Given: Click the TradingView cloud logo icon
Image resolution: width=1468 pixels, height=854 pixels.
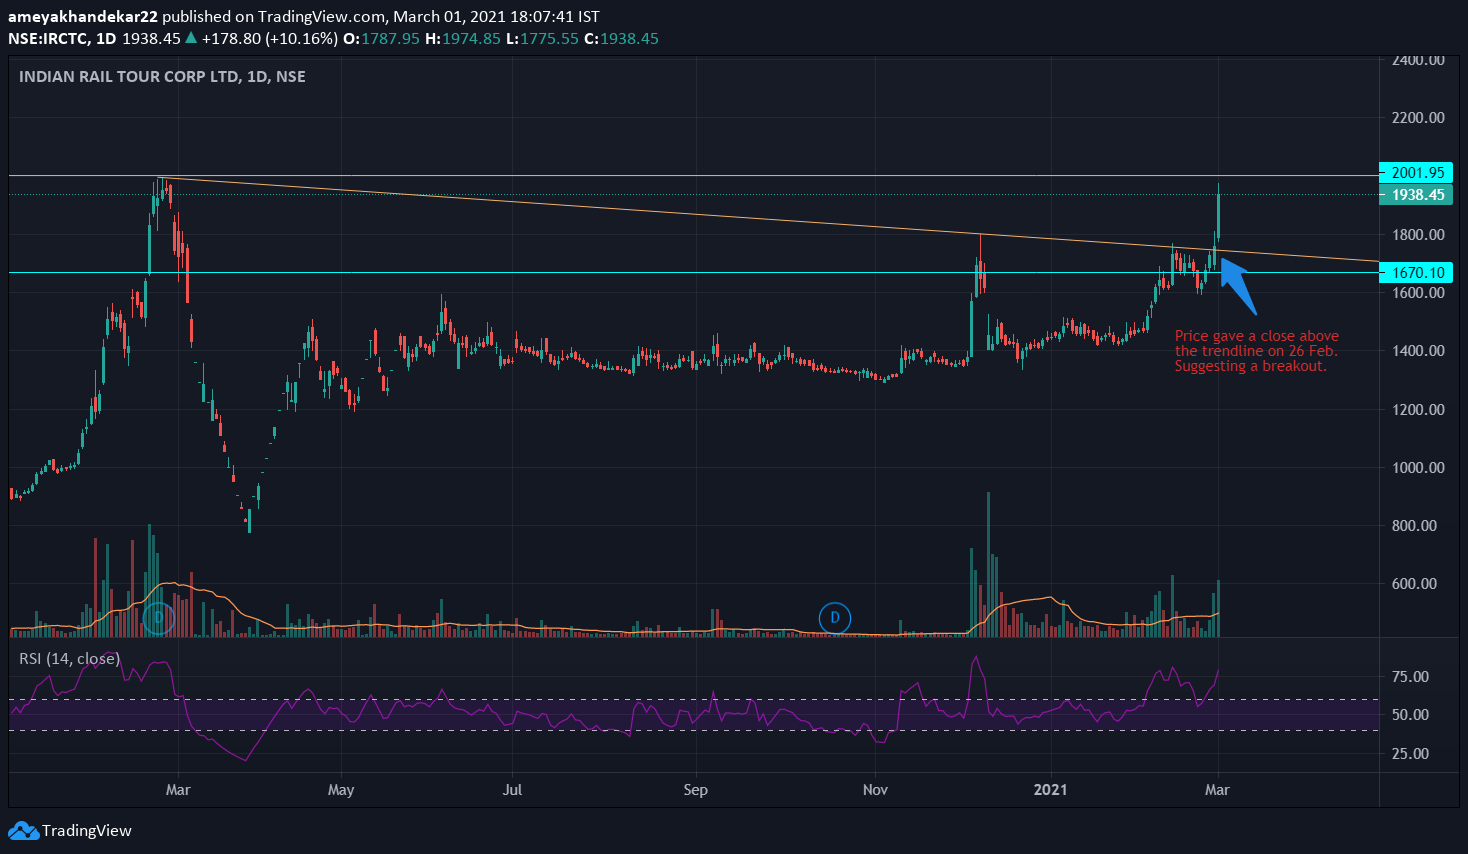Looking at the screenshot, I should coord(23,831).
